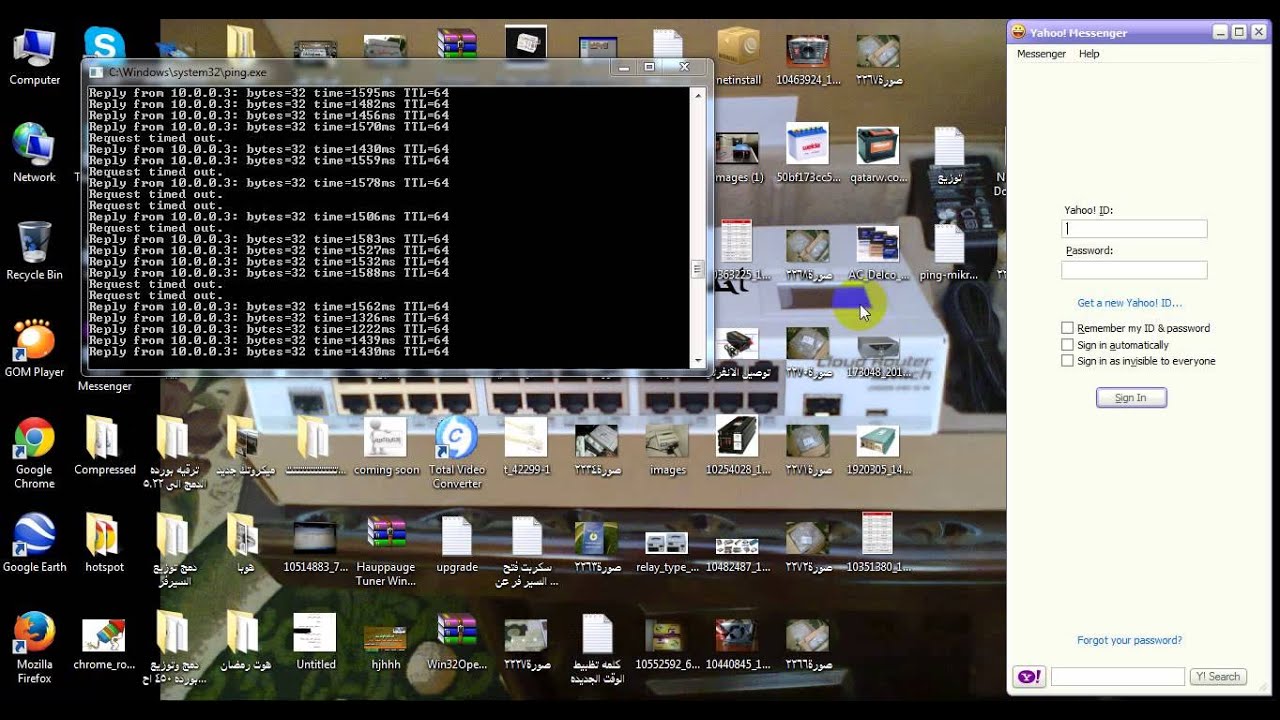The width and height of the screenshot is (1280, 720).
Task: Open the Messenger menu
Action: click(x=1041, y=54)
